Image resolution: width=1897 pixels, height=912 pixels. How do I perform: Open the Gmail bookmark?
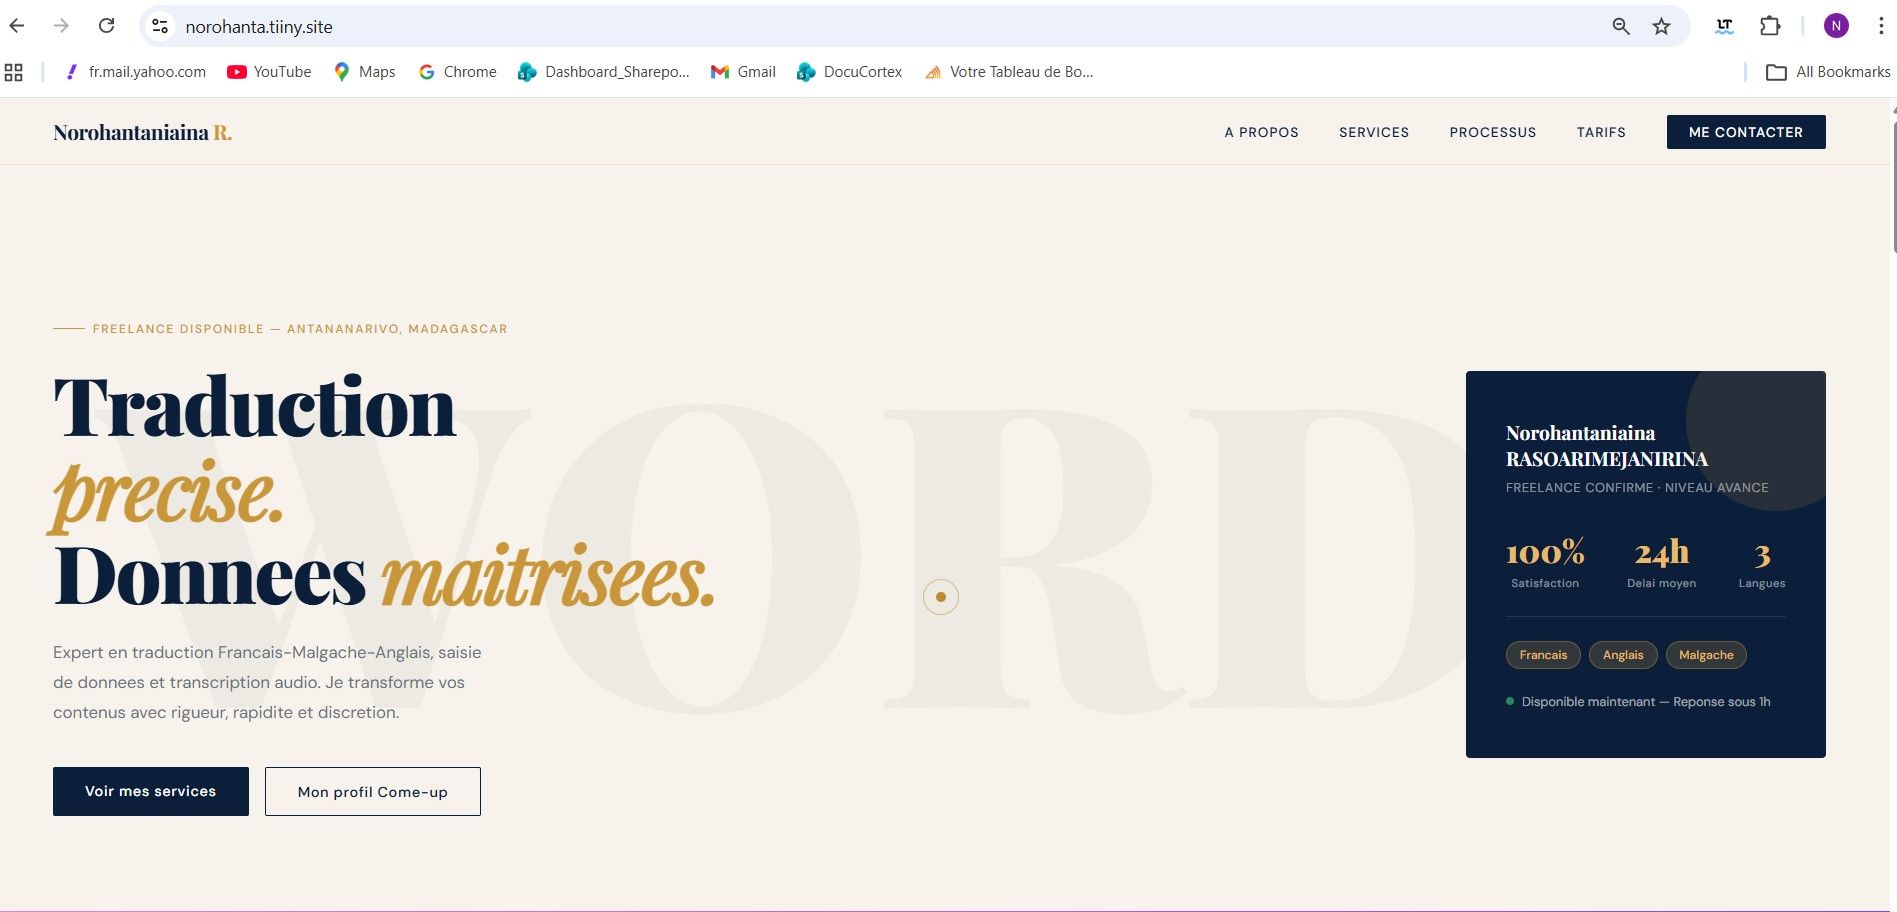(743, 72)
